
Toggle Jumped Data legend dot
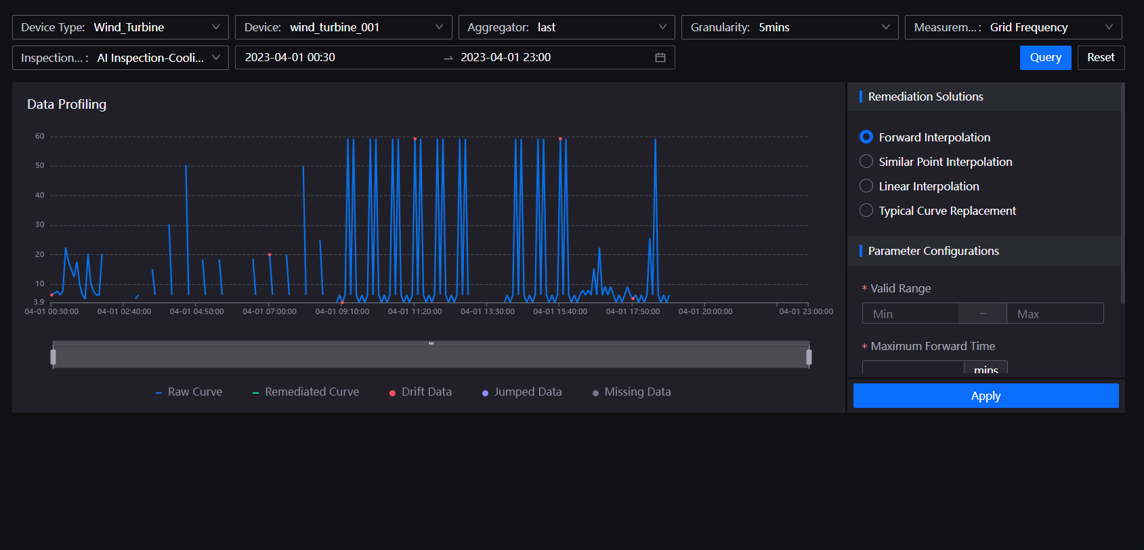[485, 393]
